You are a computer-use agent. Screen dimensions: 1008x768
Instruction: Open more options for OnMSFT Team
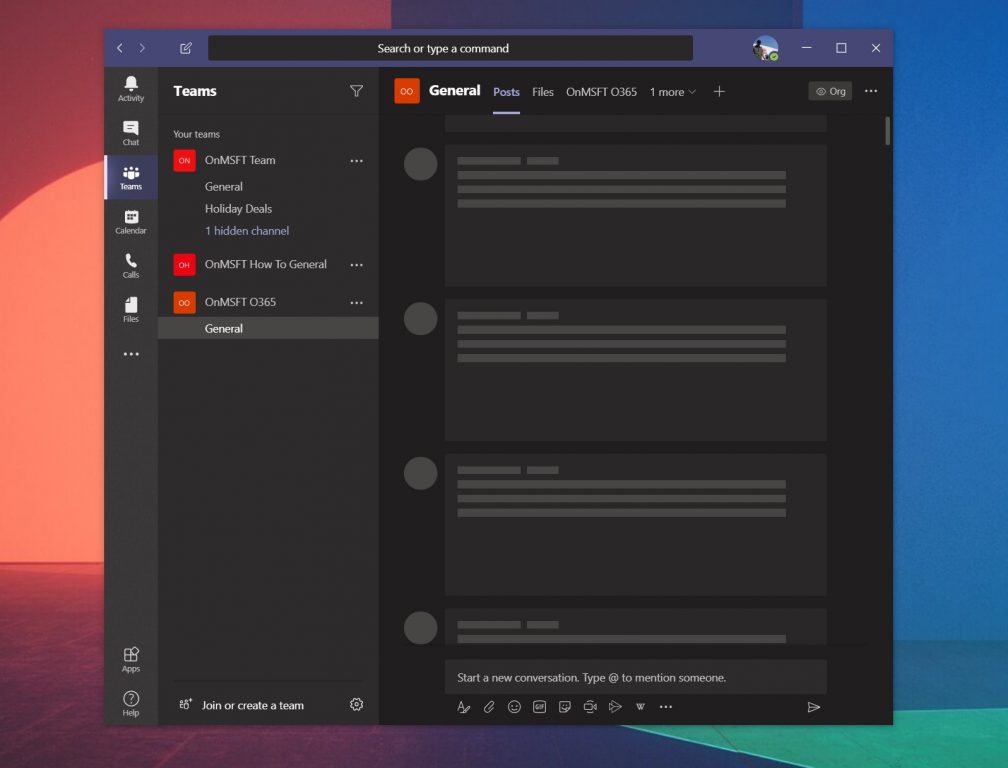click(x=356, y=161)
